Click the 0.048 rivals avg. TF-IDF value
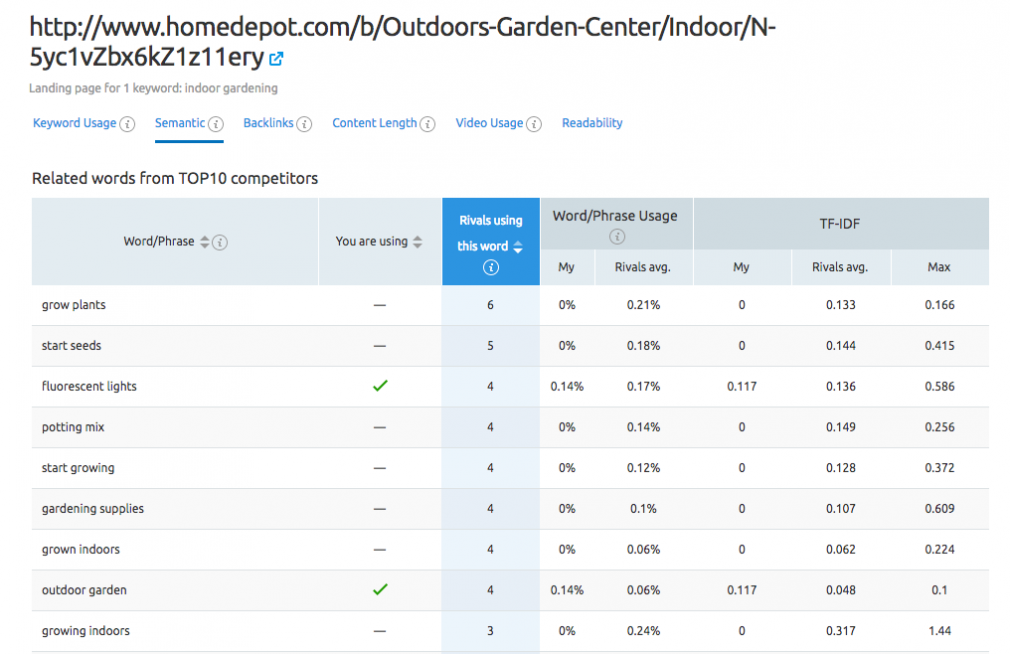Viewport: 1010px width, 654px height. pyautogui.click(x=841, y=590)
